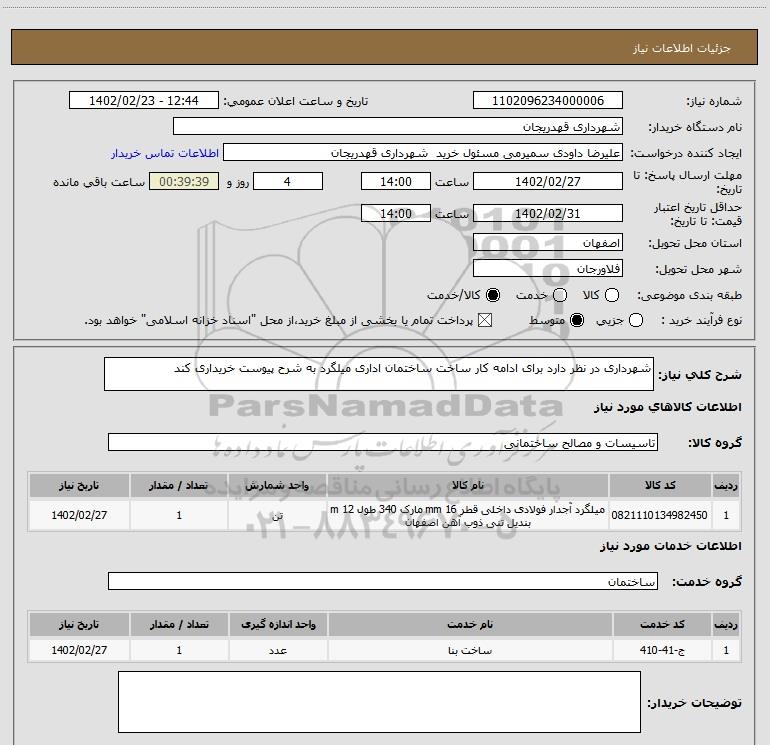The height and width of the screenshot is (745, 770).
Task: Select the کالا/خدمت radio button
Action: (x=493, y=295)
